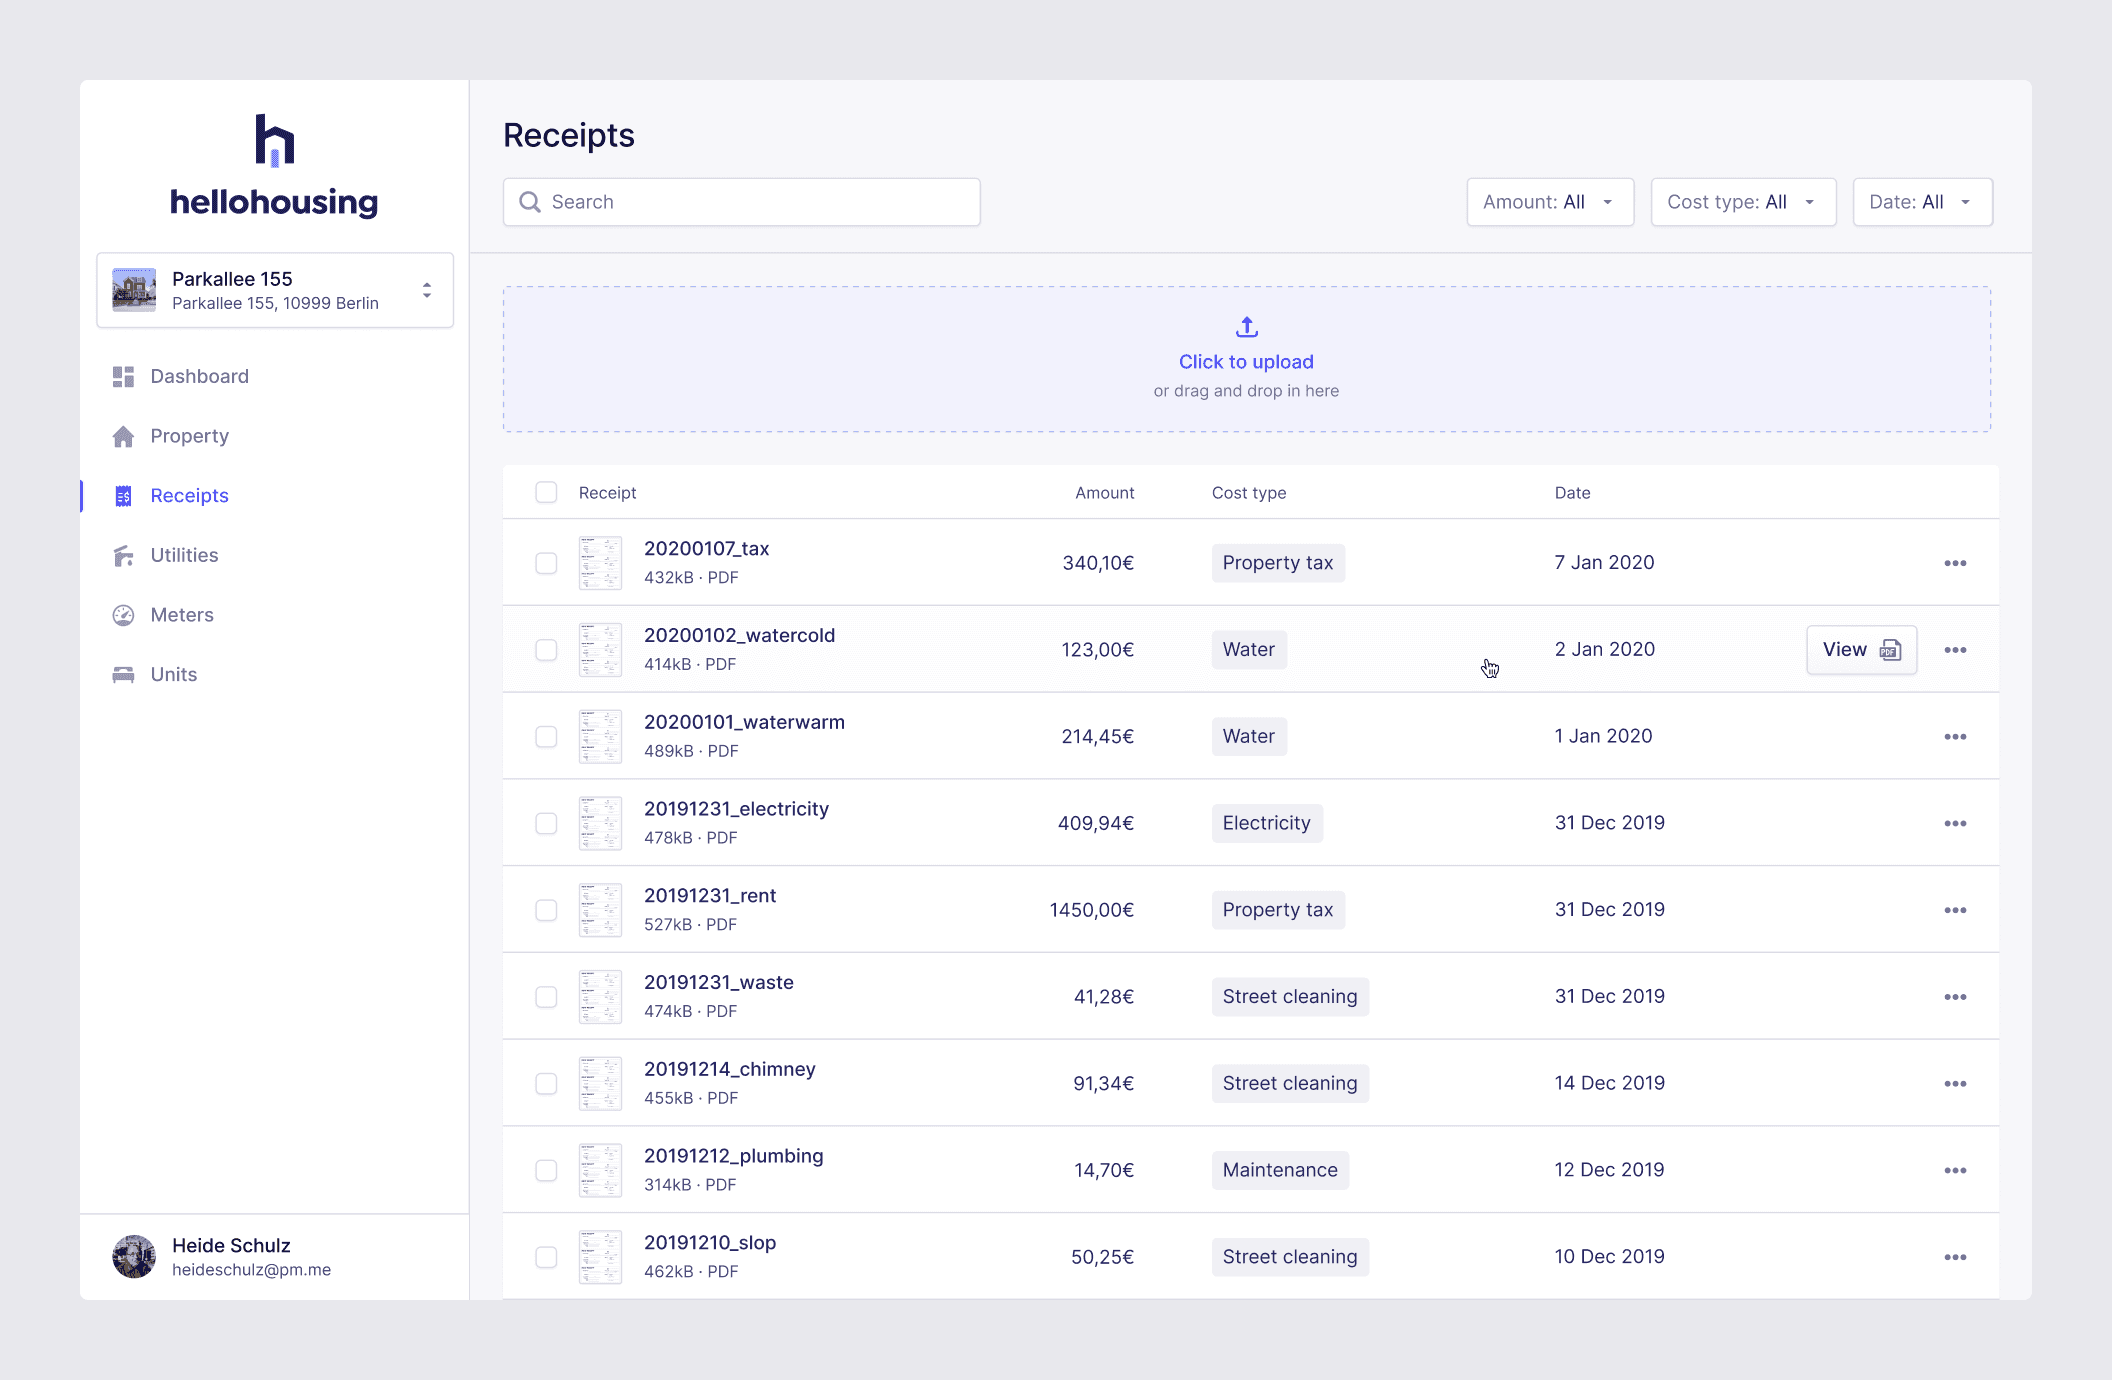Click the Receipts sidebar icon
2112x1380 pixels.
[x=123, y=495]
